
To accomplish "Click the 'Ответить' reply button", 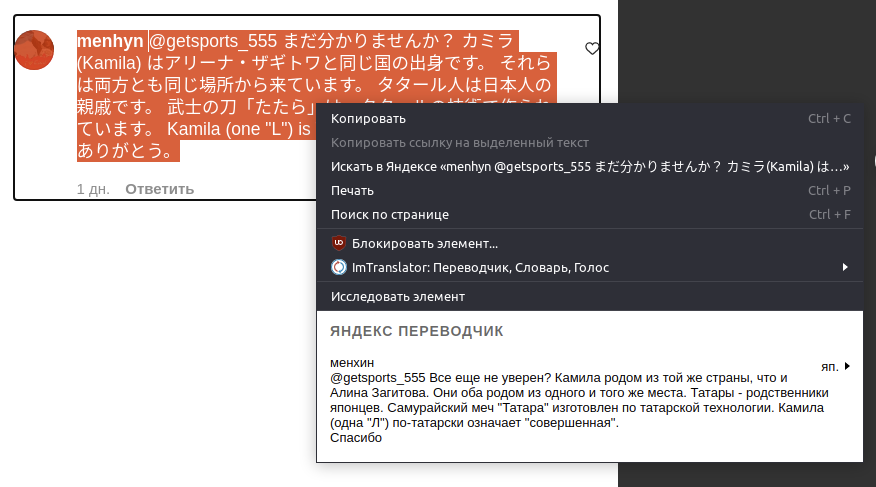I will coord(159,189).
